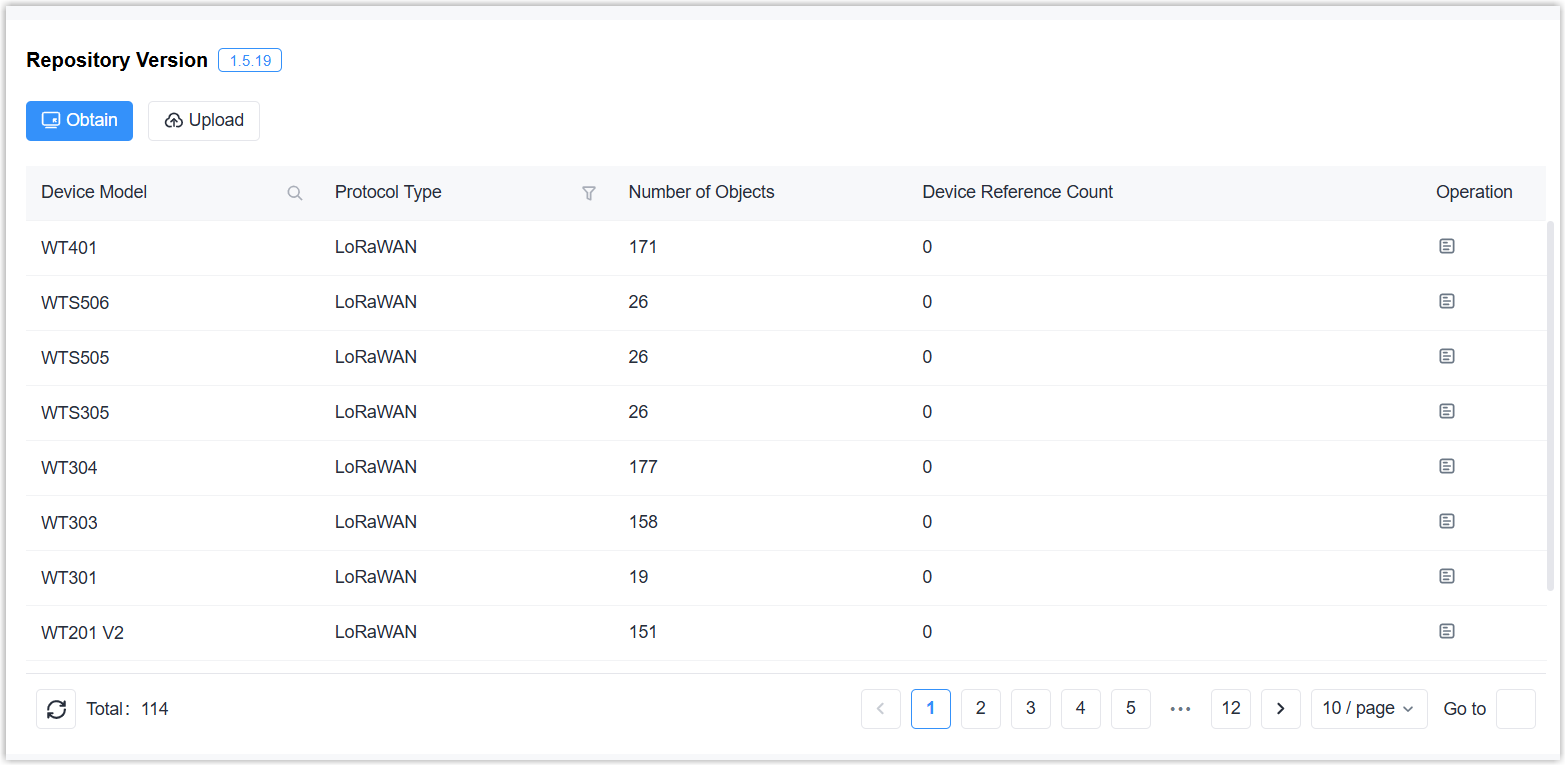Image resolution: width=1566 pixels, height=766 pixels.
Task: Select page 5 in pagination
Action: coord(1130,709)
